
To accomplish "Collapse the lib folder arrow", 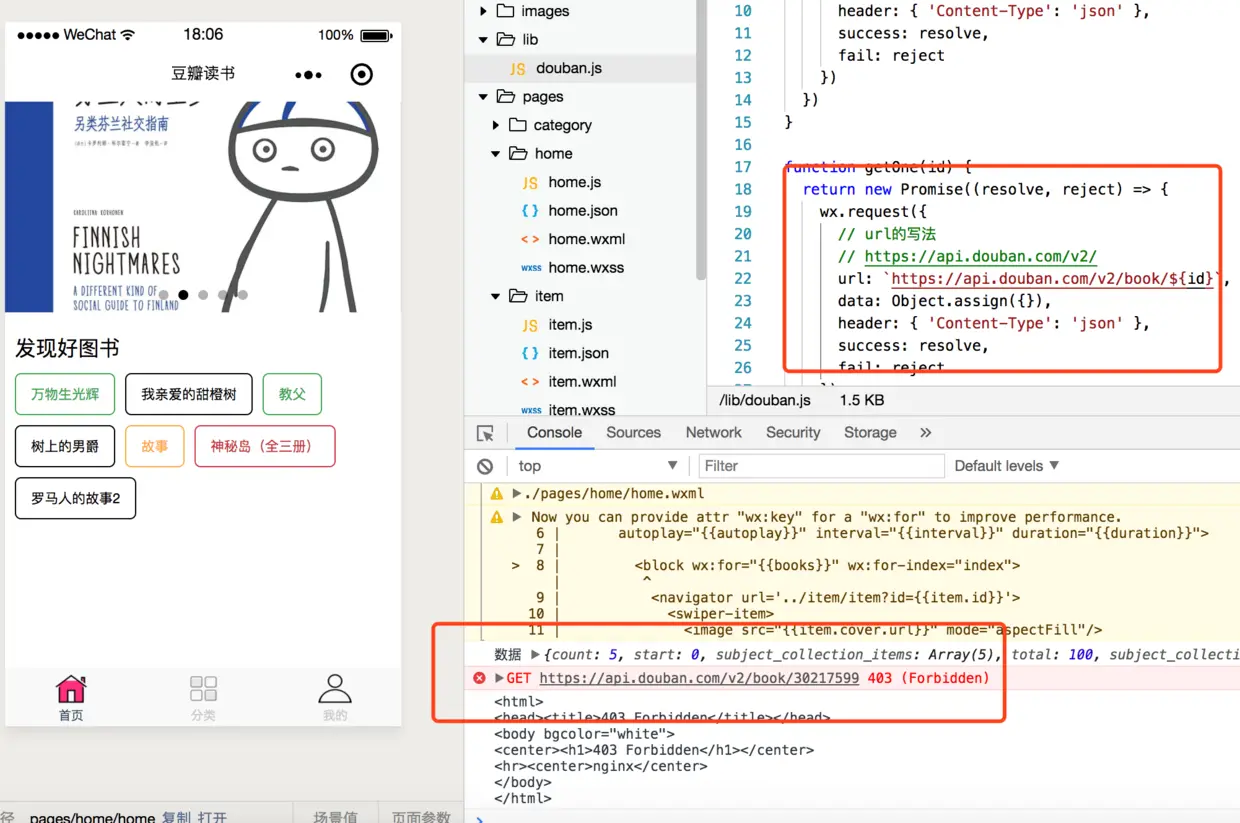I will [483, 40].
